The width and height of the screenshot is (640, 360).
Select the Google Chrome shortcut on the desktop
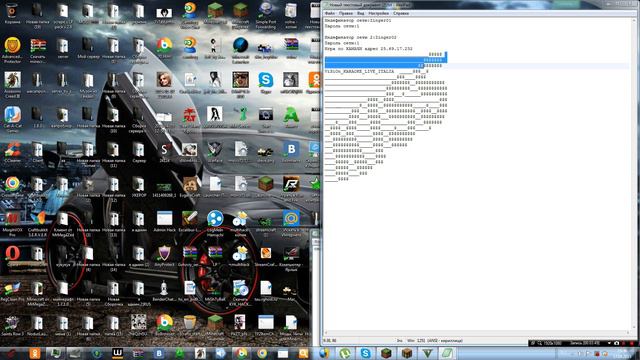(x=12, y=187)
